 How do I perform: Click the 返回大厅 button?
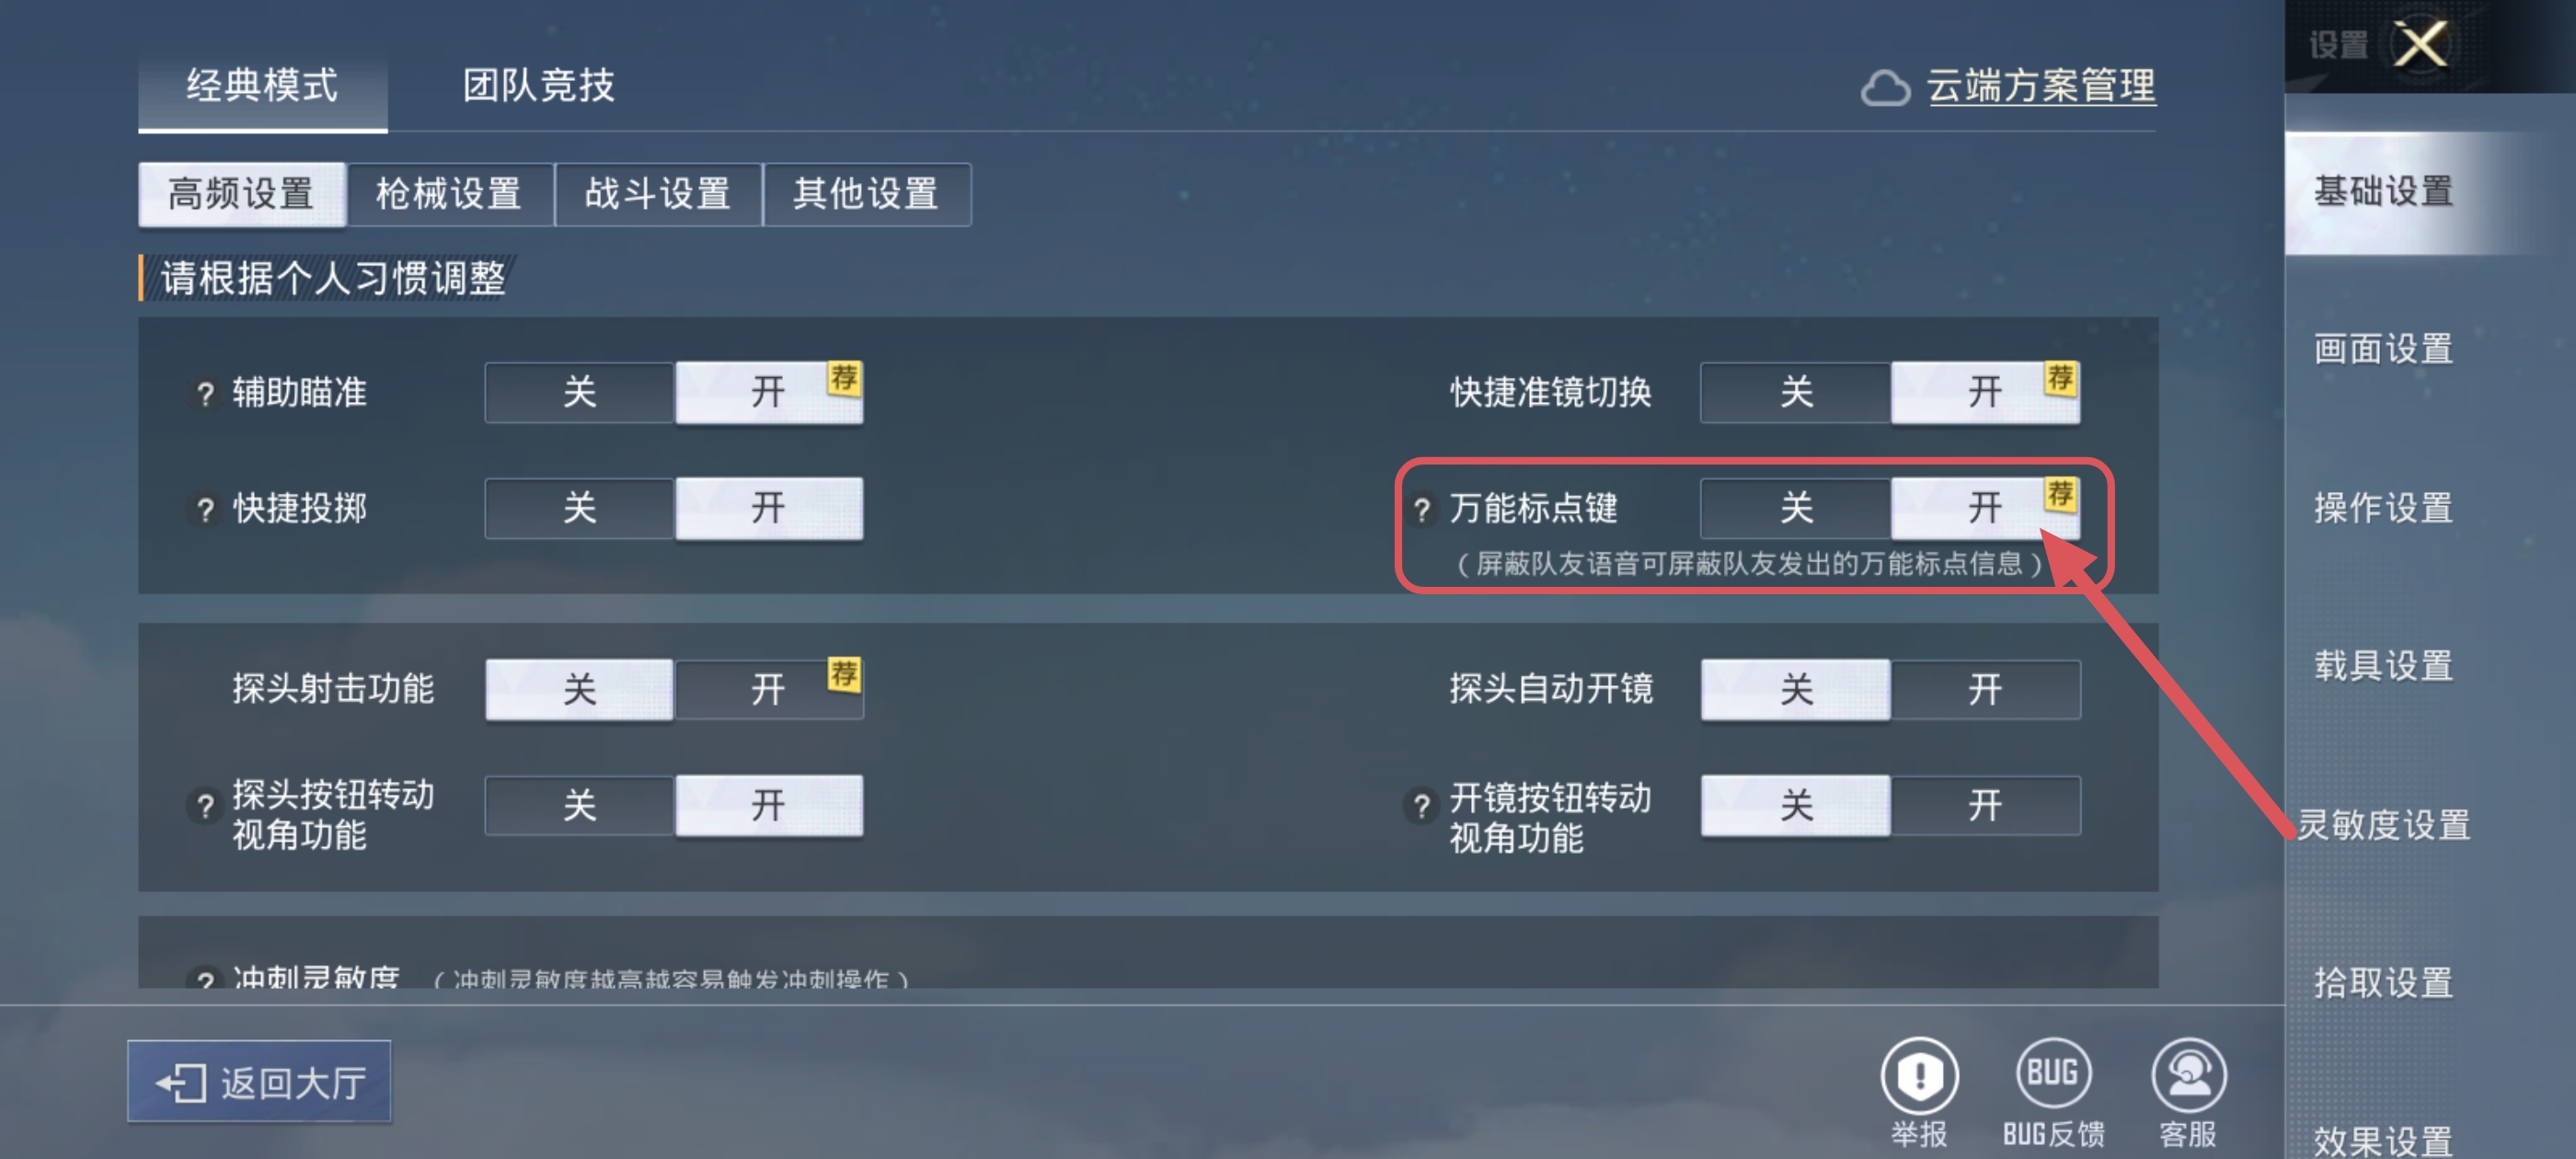pos(259,1081)
